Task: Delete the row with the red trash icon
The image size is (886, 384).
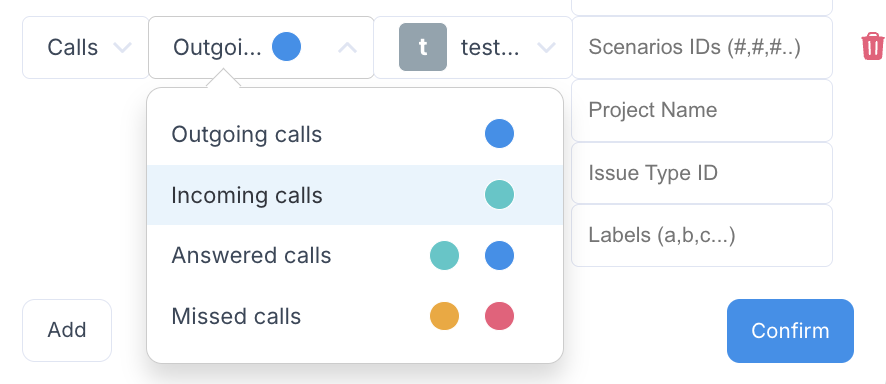Action: 872,46
